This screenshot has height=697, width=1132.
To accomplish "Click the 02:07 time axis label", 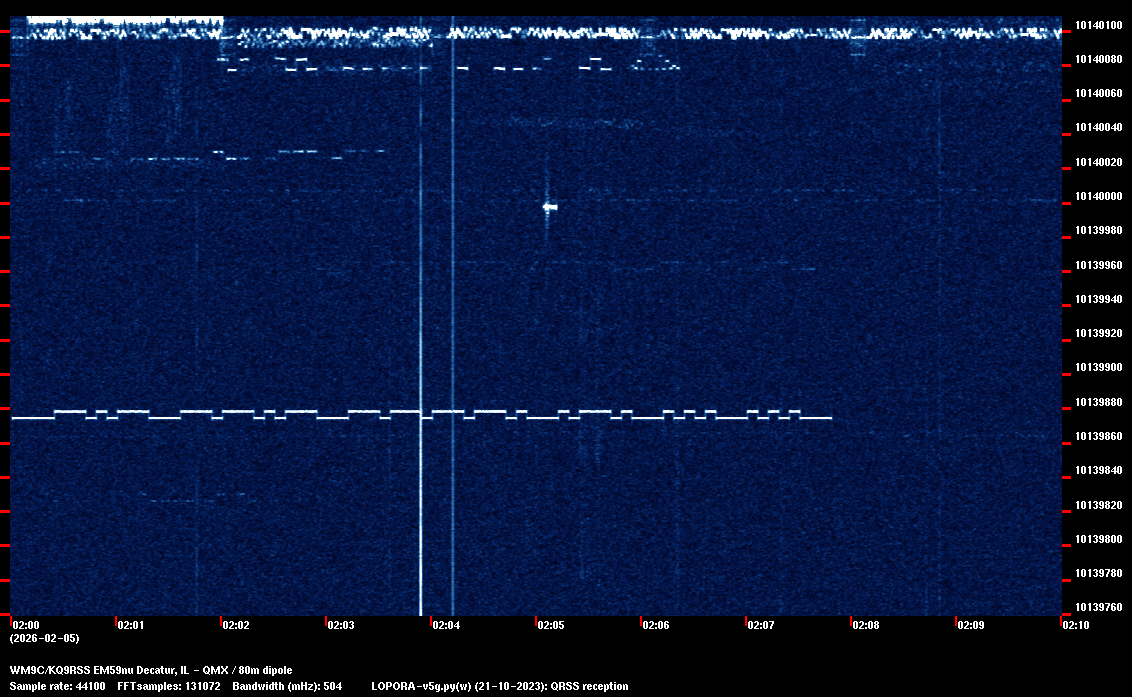I will pyautogui.click(x=761, y=625).
